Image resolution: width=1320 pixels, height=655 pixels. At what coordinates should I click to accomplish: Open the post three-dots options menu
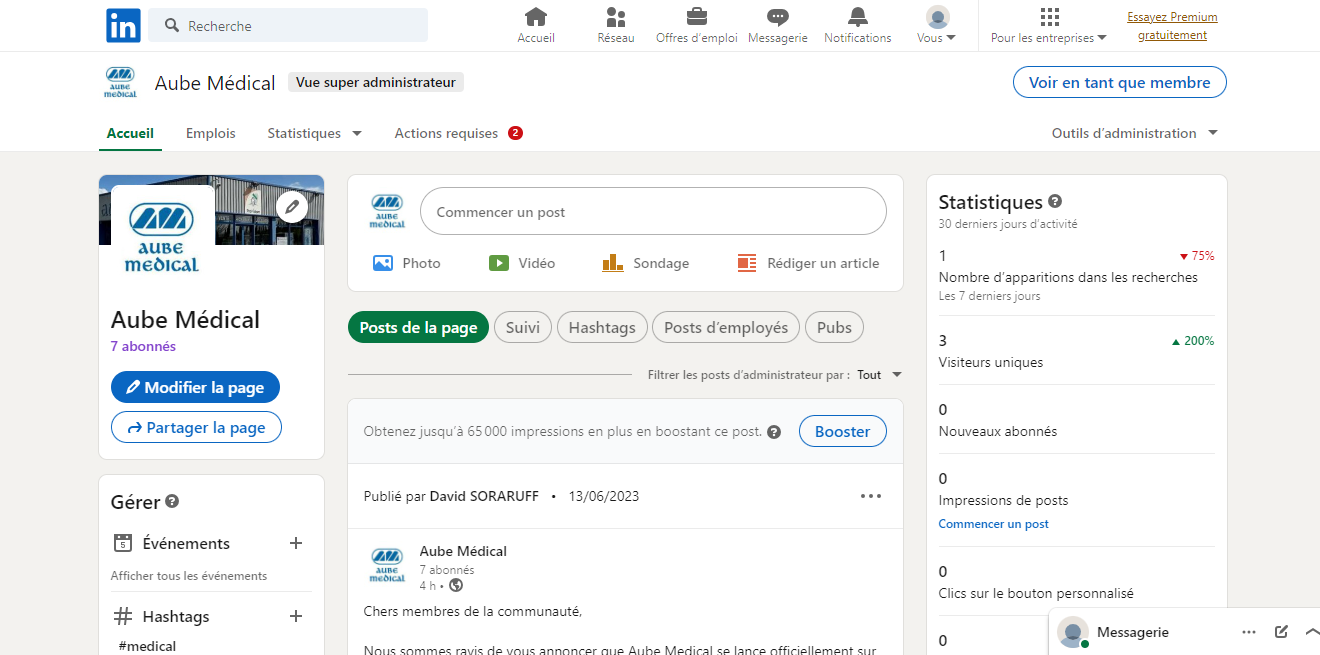[x=871, y=496]
